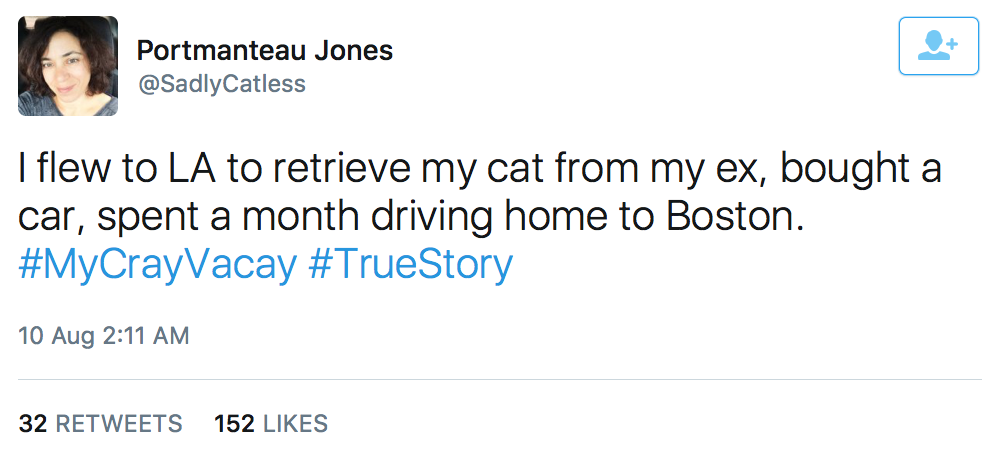
Task: Click the person silhouette in follow button
Action: [934, 47]
